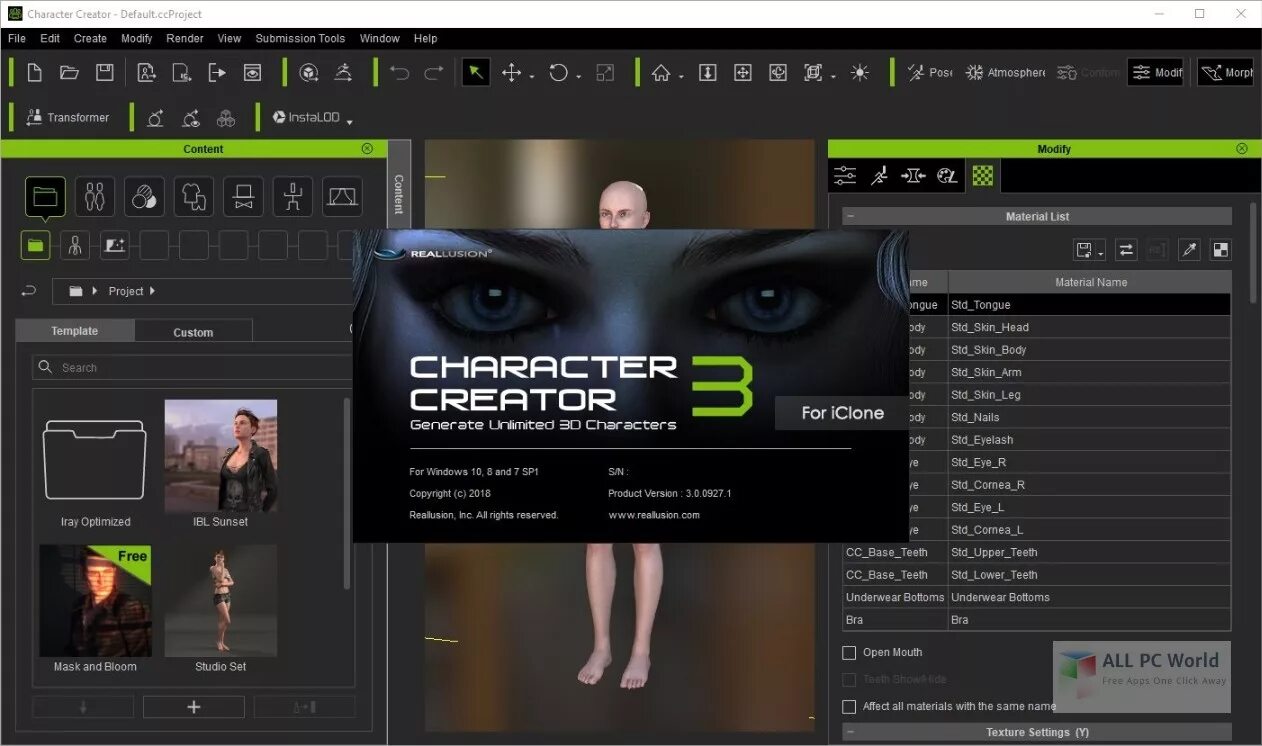Select the Stage curtains category icon
Image resolution: width=1262 pixels, height=746 pixels.
342,197
